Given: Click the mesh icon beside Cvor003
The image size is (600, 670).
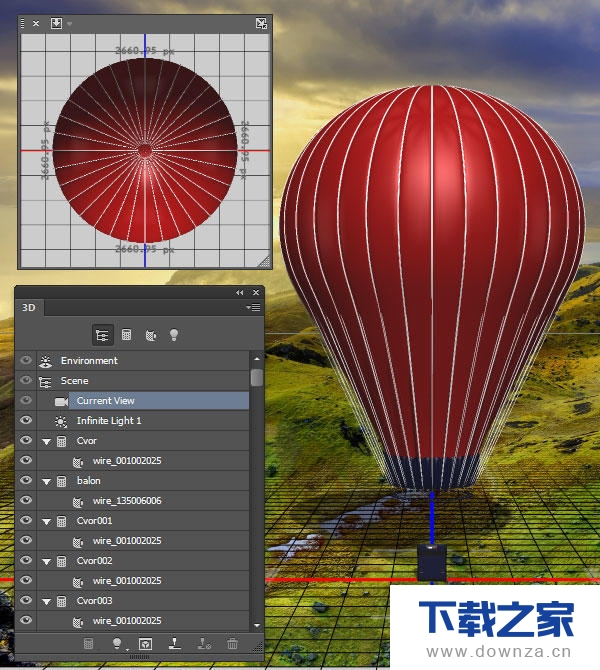Looking at the screenshot, I should click(x=62, y=601).
